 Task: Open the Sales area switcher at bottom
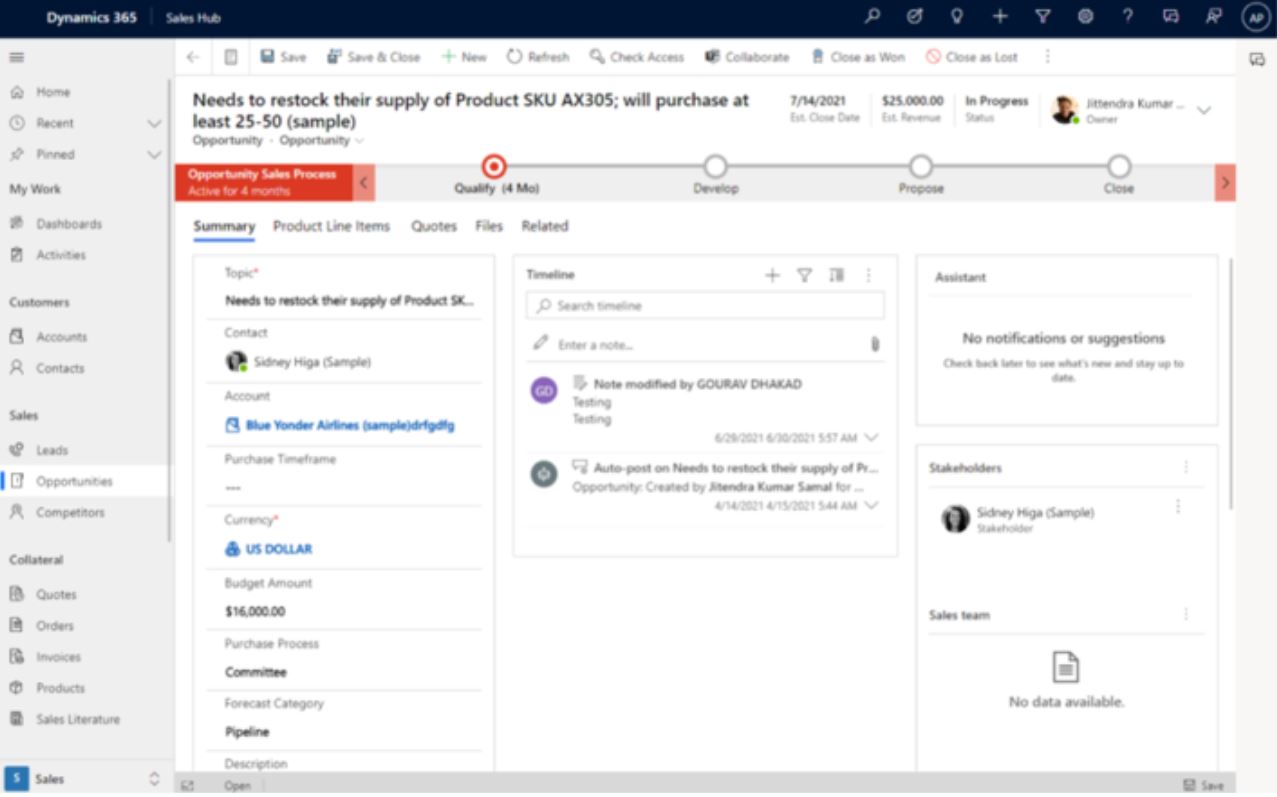click(85, 779)
